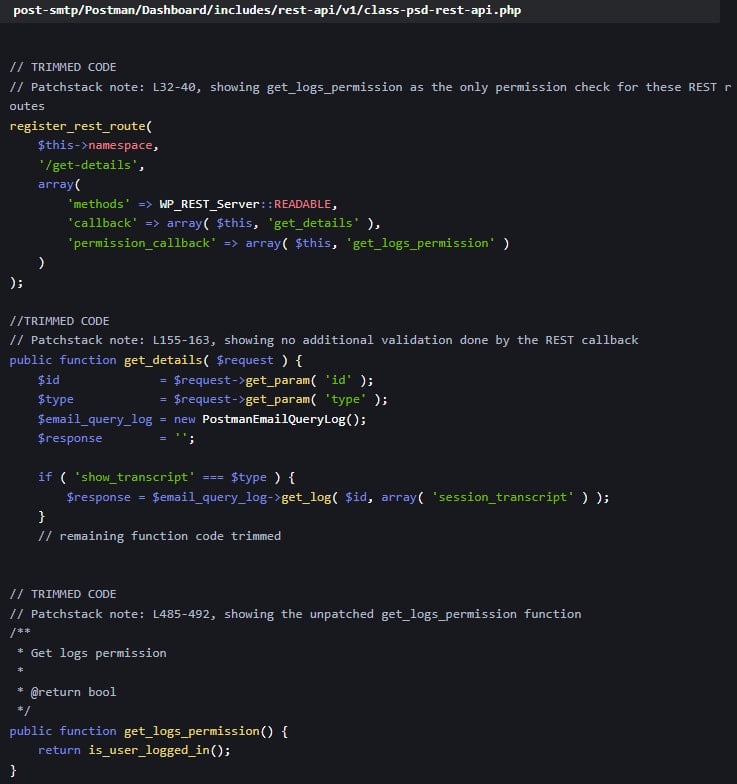Click the 'permission_callback' array key
Viewport: 737px width, 784px height.
(142, 243)
